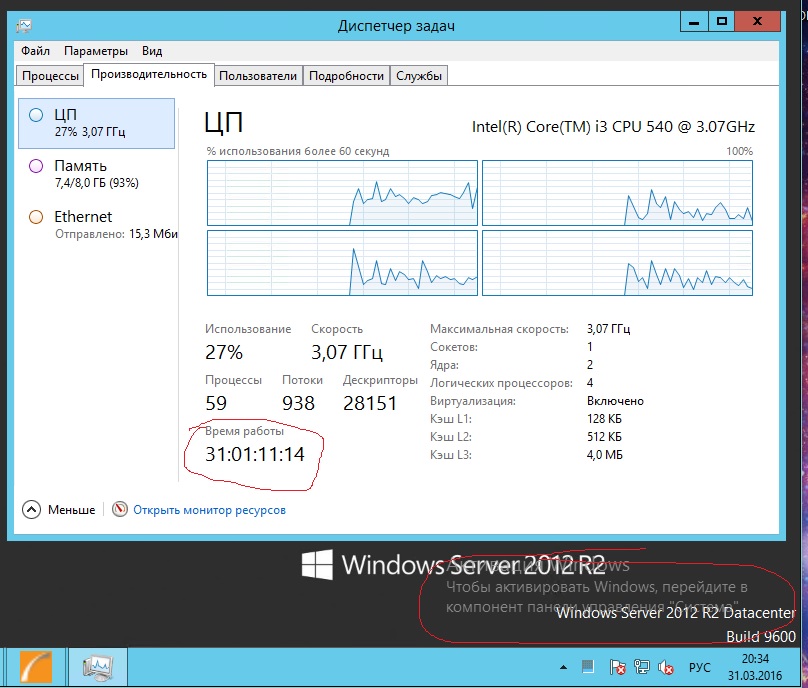Click the Меньше button label
Screen dimensions: 808x688
click(72, 510)
